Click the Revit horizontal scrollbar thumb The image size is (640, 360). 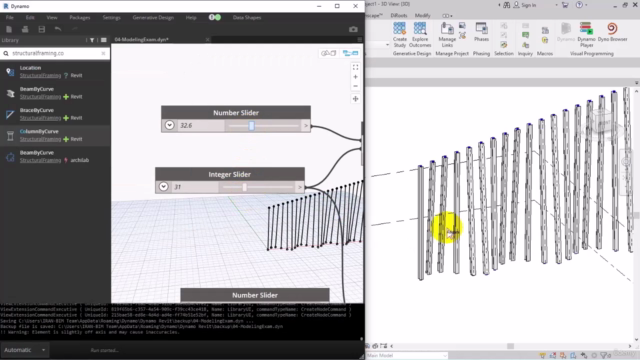(x=510, y=346)
